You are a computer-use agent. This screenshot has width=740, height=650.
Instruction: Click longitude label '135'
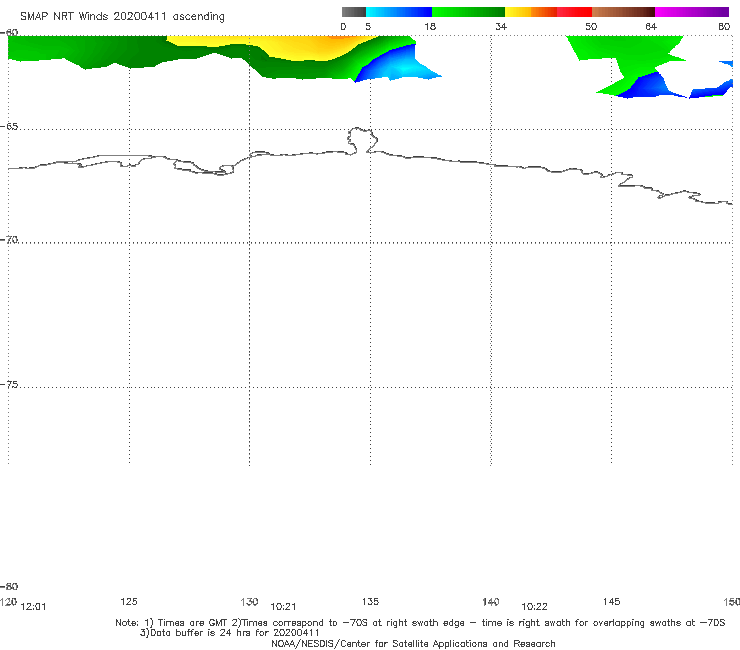370,601
